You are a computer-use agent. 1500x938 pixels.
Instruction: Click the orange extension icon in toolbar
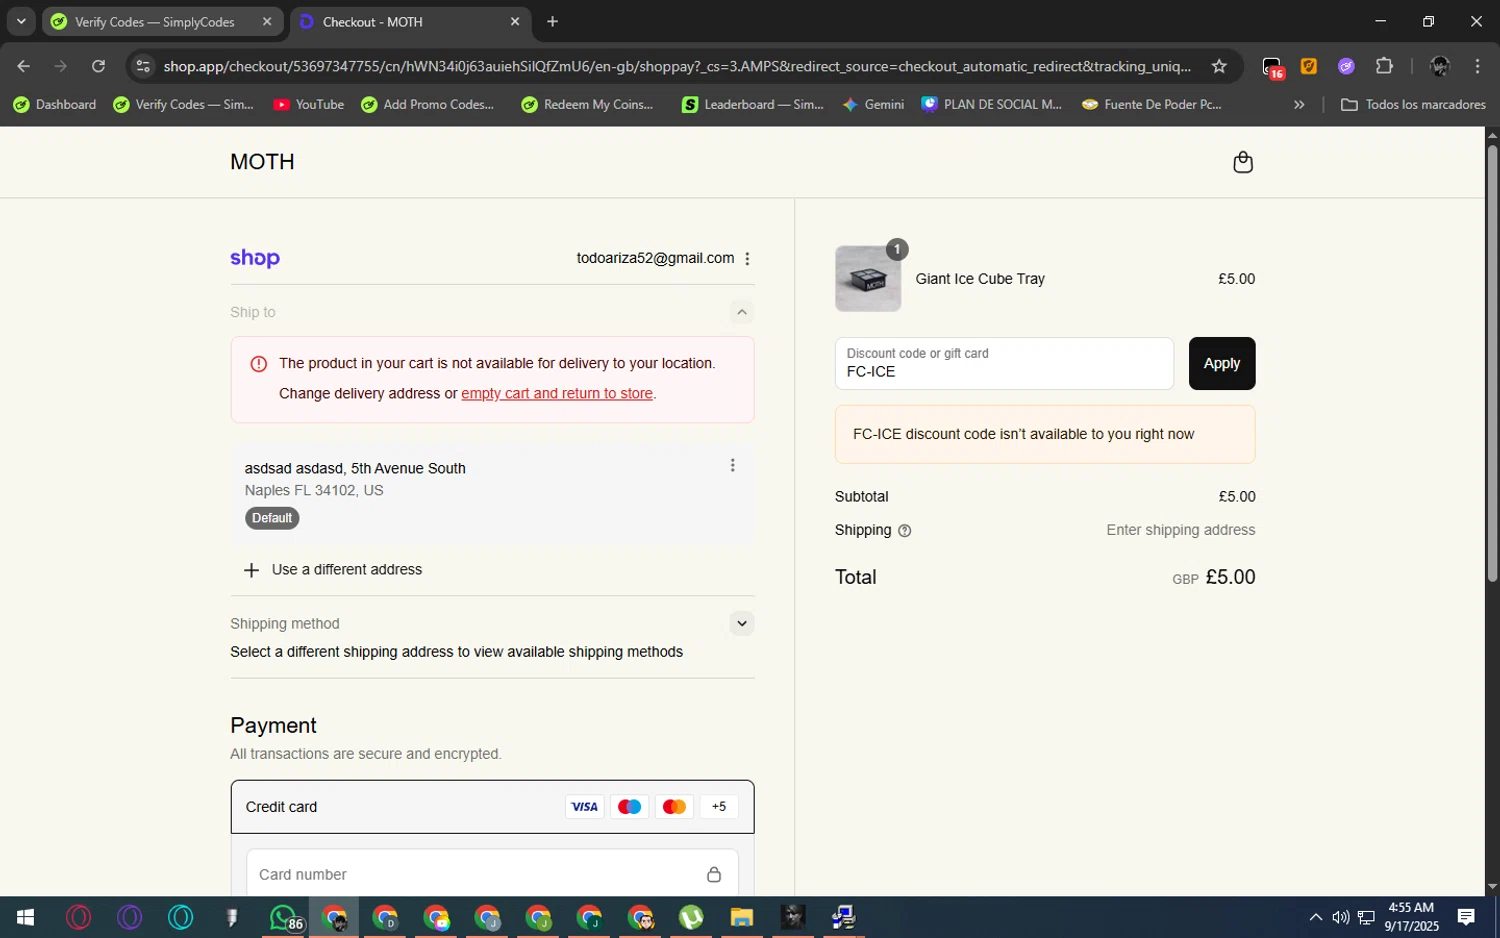1309,66
